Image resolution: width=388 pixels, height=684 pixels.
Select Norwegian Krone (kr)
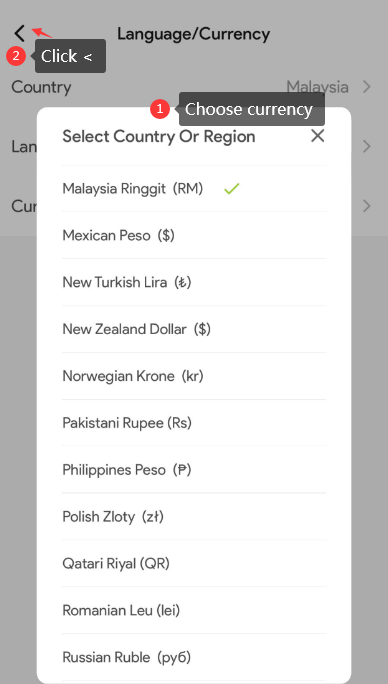tap(194, 376)
